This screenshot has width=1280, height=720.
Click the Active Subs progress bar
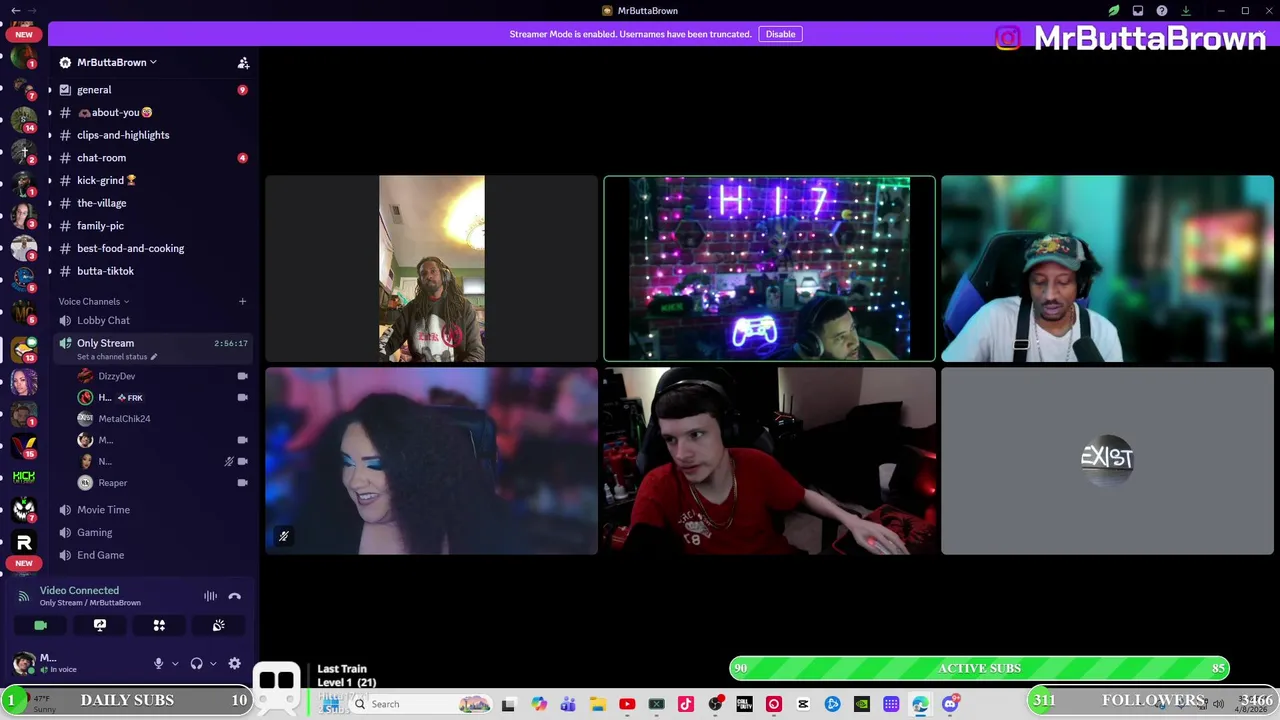980,668
